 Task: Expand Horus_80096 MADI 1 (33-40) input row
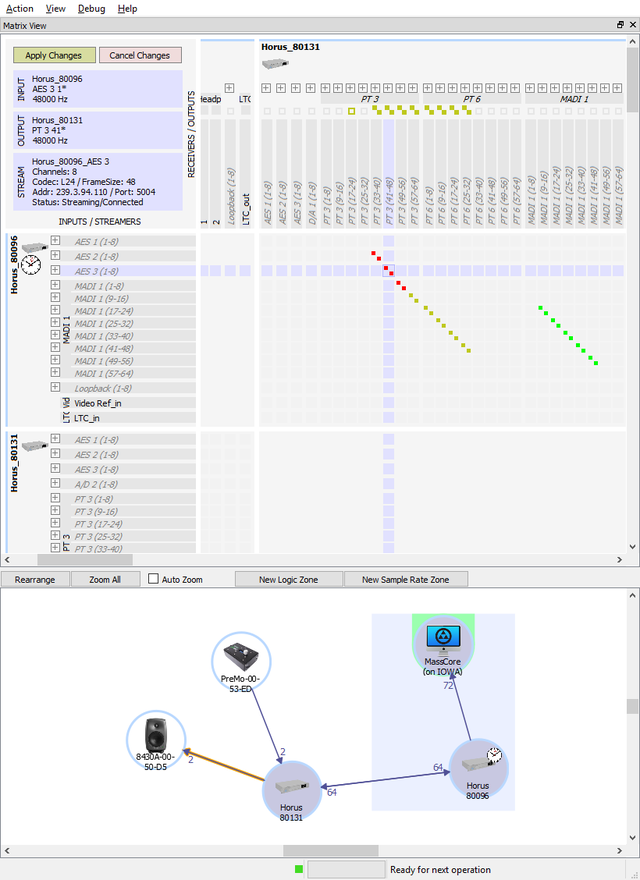coord(55,334)
